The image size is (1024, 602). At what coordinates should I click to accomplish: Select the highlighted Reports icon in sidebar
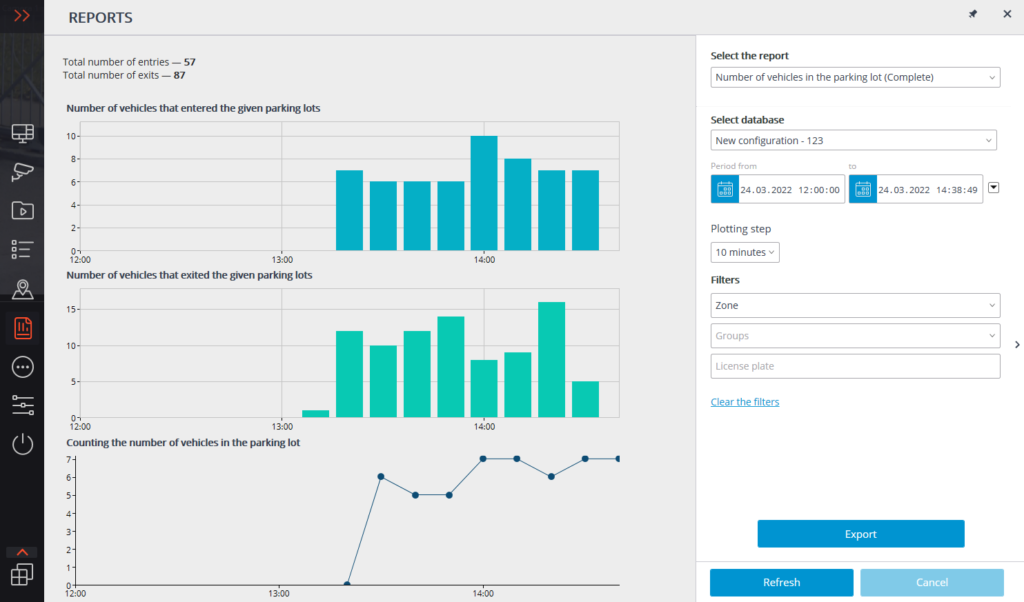click(22, 327)
